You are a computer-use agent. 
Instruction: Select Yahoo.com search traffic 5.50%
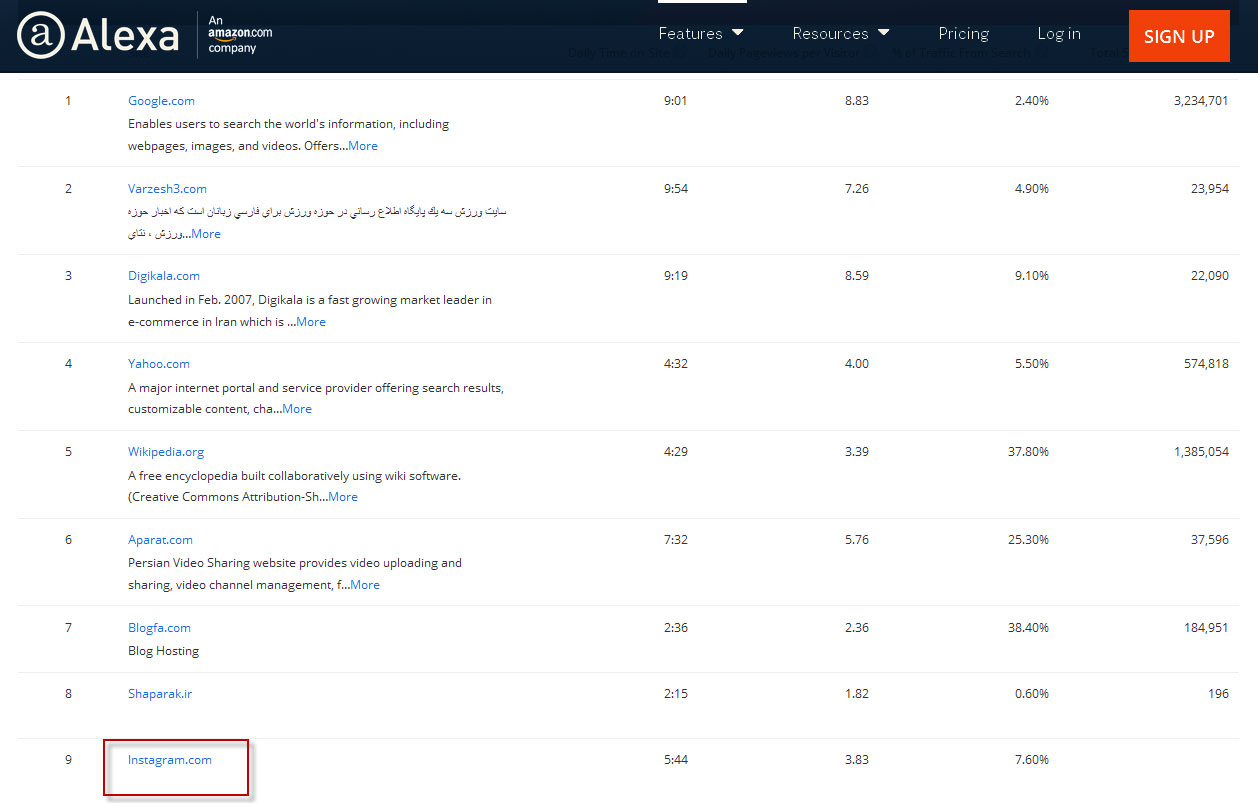[1032, 364]
